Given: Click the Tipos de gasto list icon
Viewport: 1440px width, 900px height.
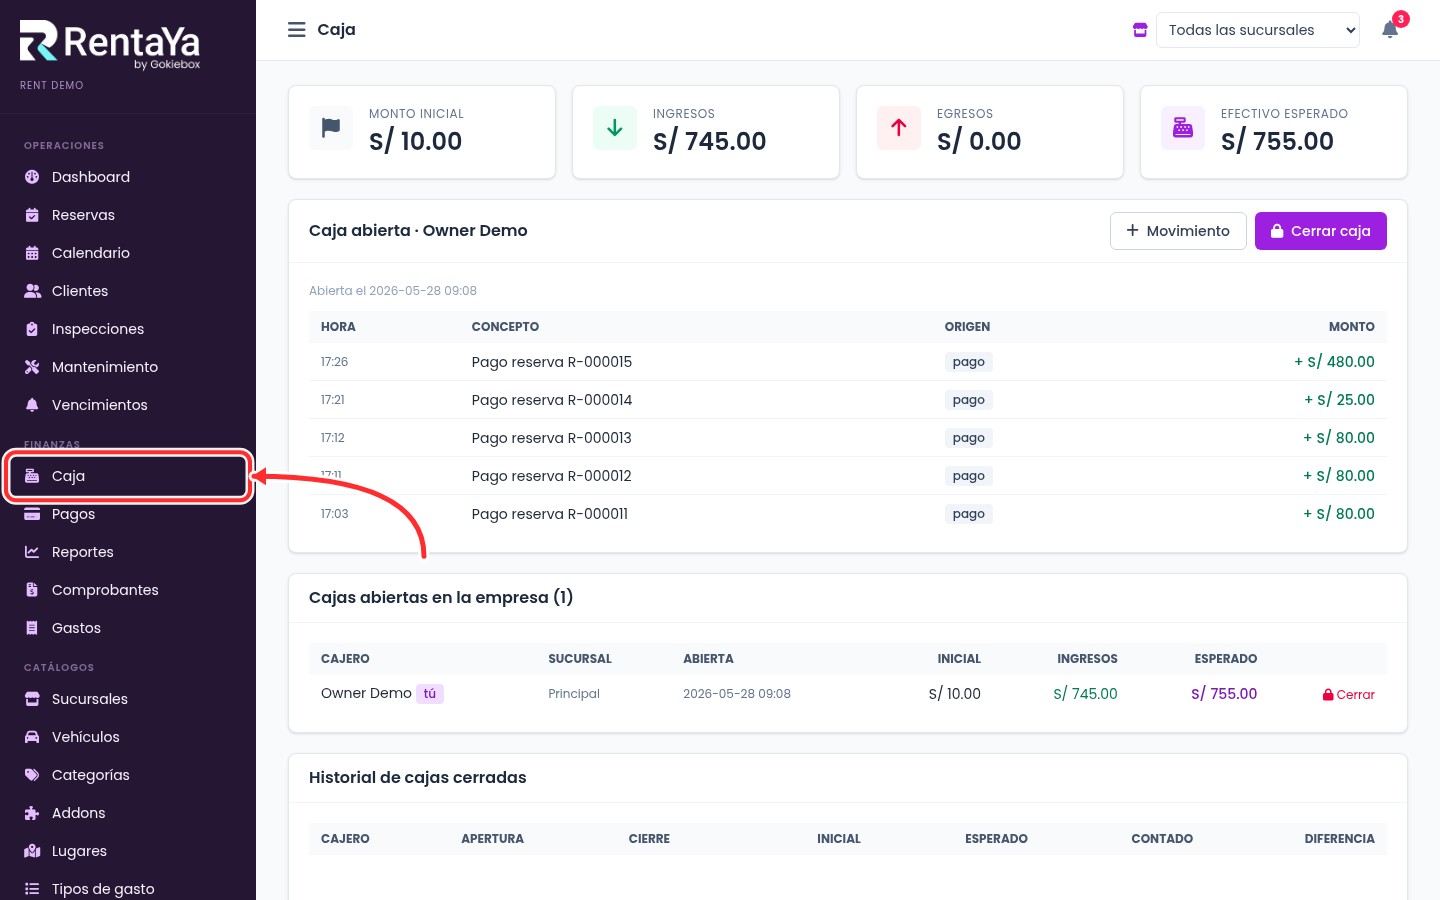Looking at the screenshot, I should (32, 889).
